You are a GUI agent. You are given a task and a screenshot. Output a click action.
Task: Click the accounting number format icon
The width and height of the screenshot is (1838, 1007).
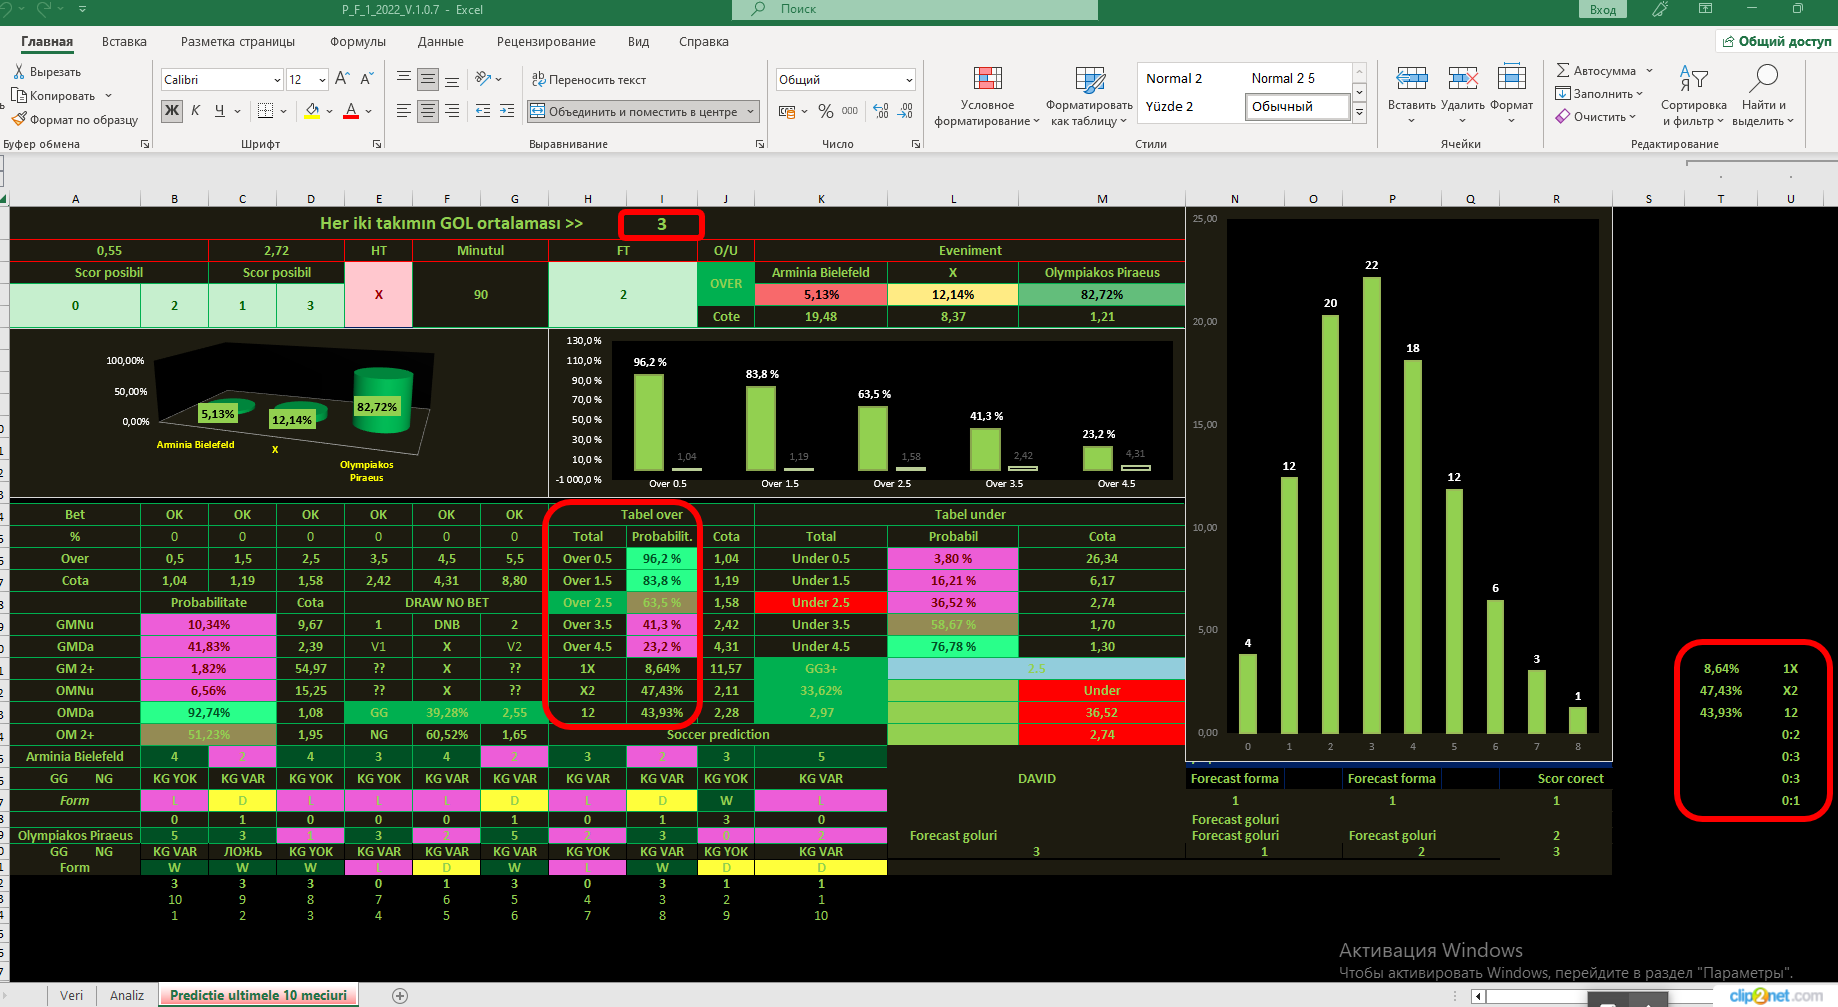(785, 111)
